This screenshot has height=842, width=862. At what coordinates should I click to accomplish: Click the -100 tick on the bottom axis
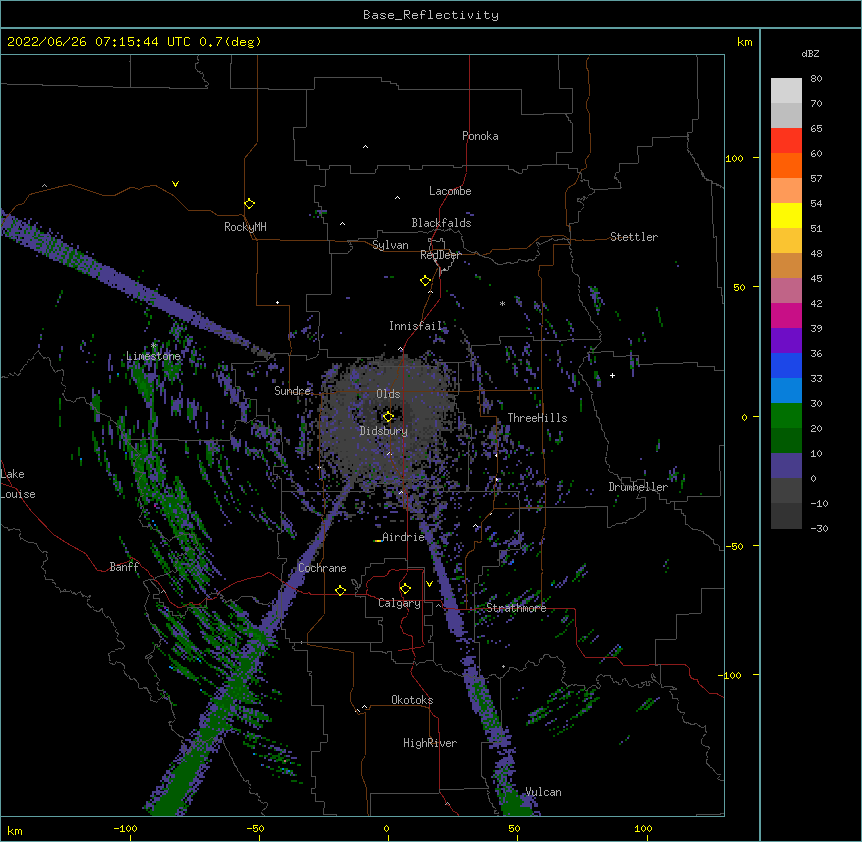[x=125, y=828]
